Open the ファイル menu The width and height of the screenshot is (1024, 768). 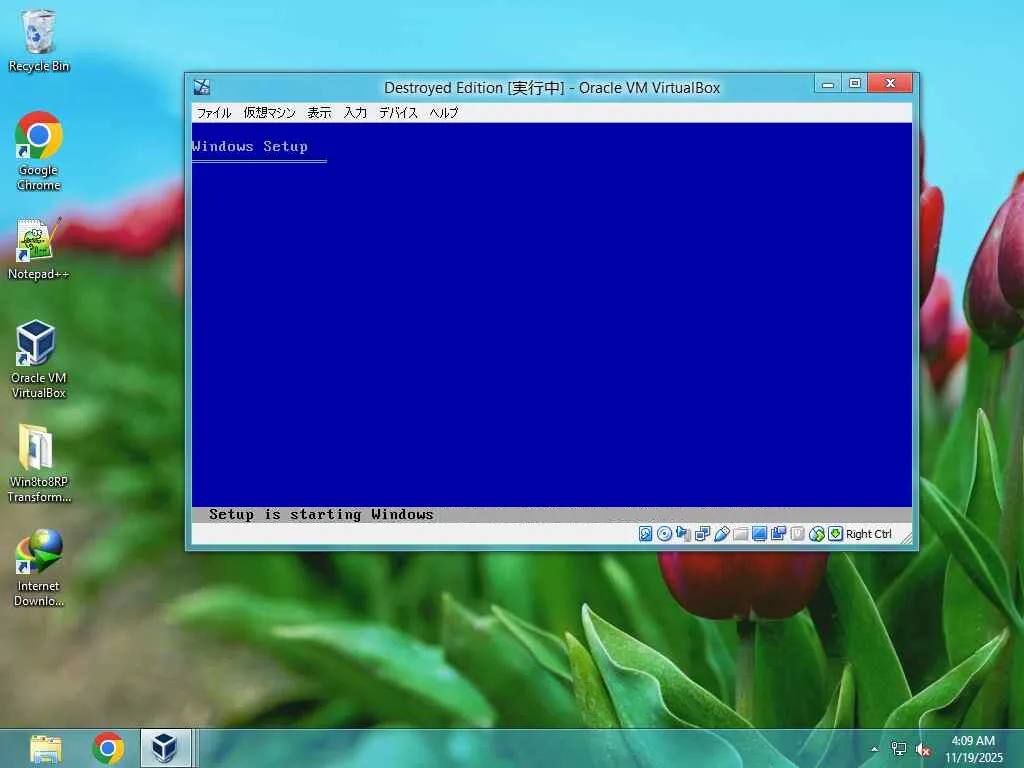[x=214, y=112]
